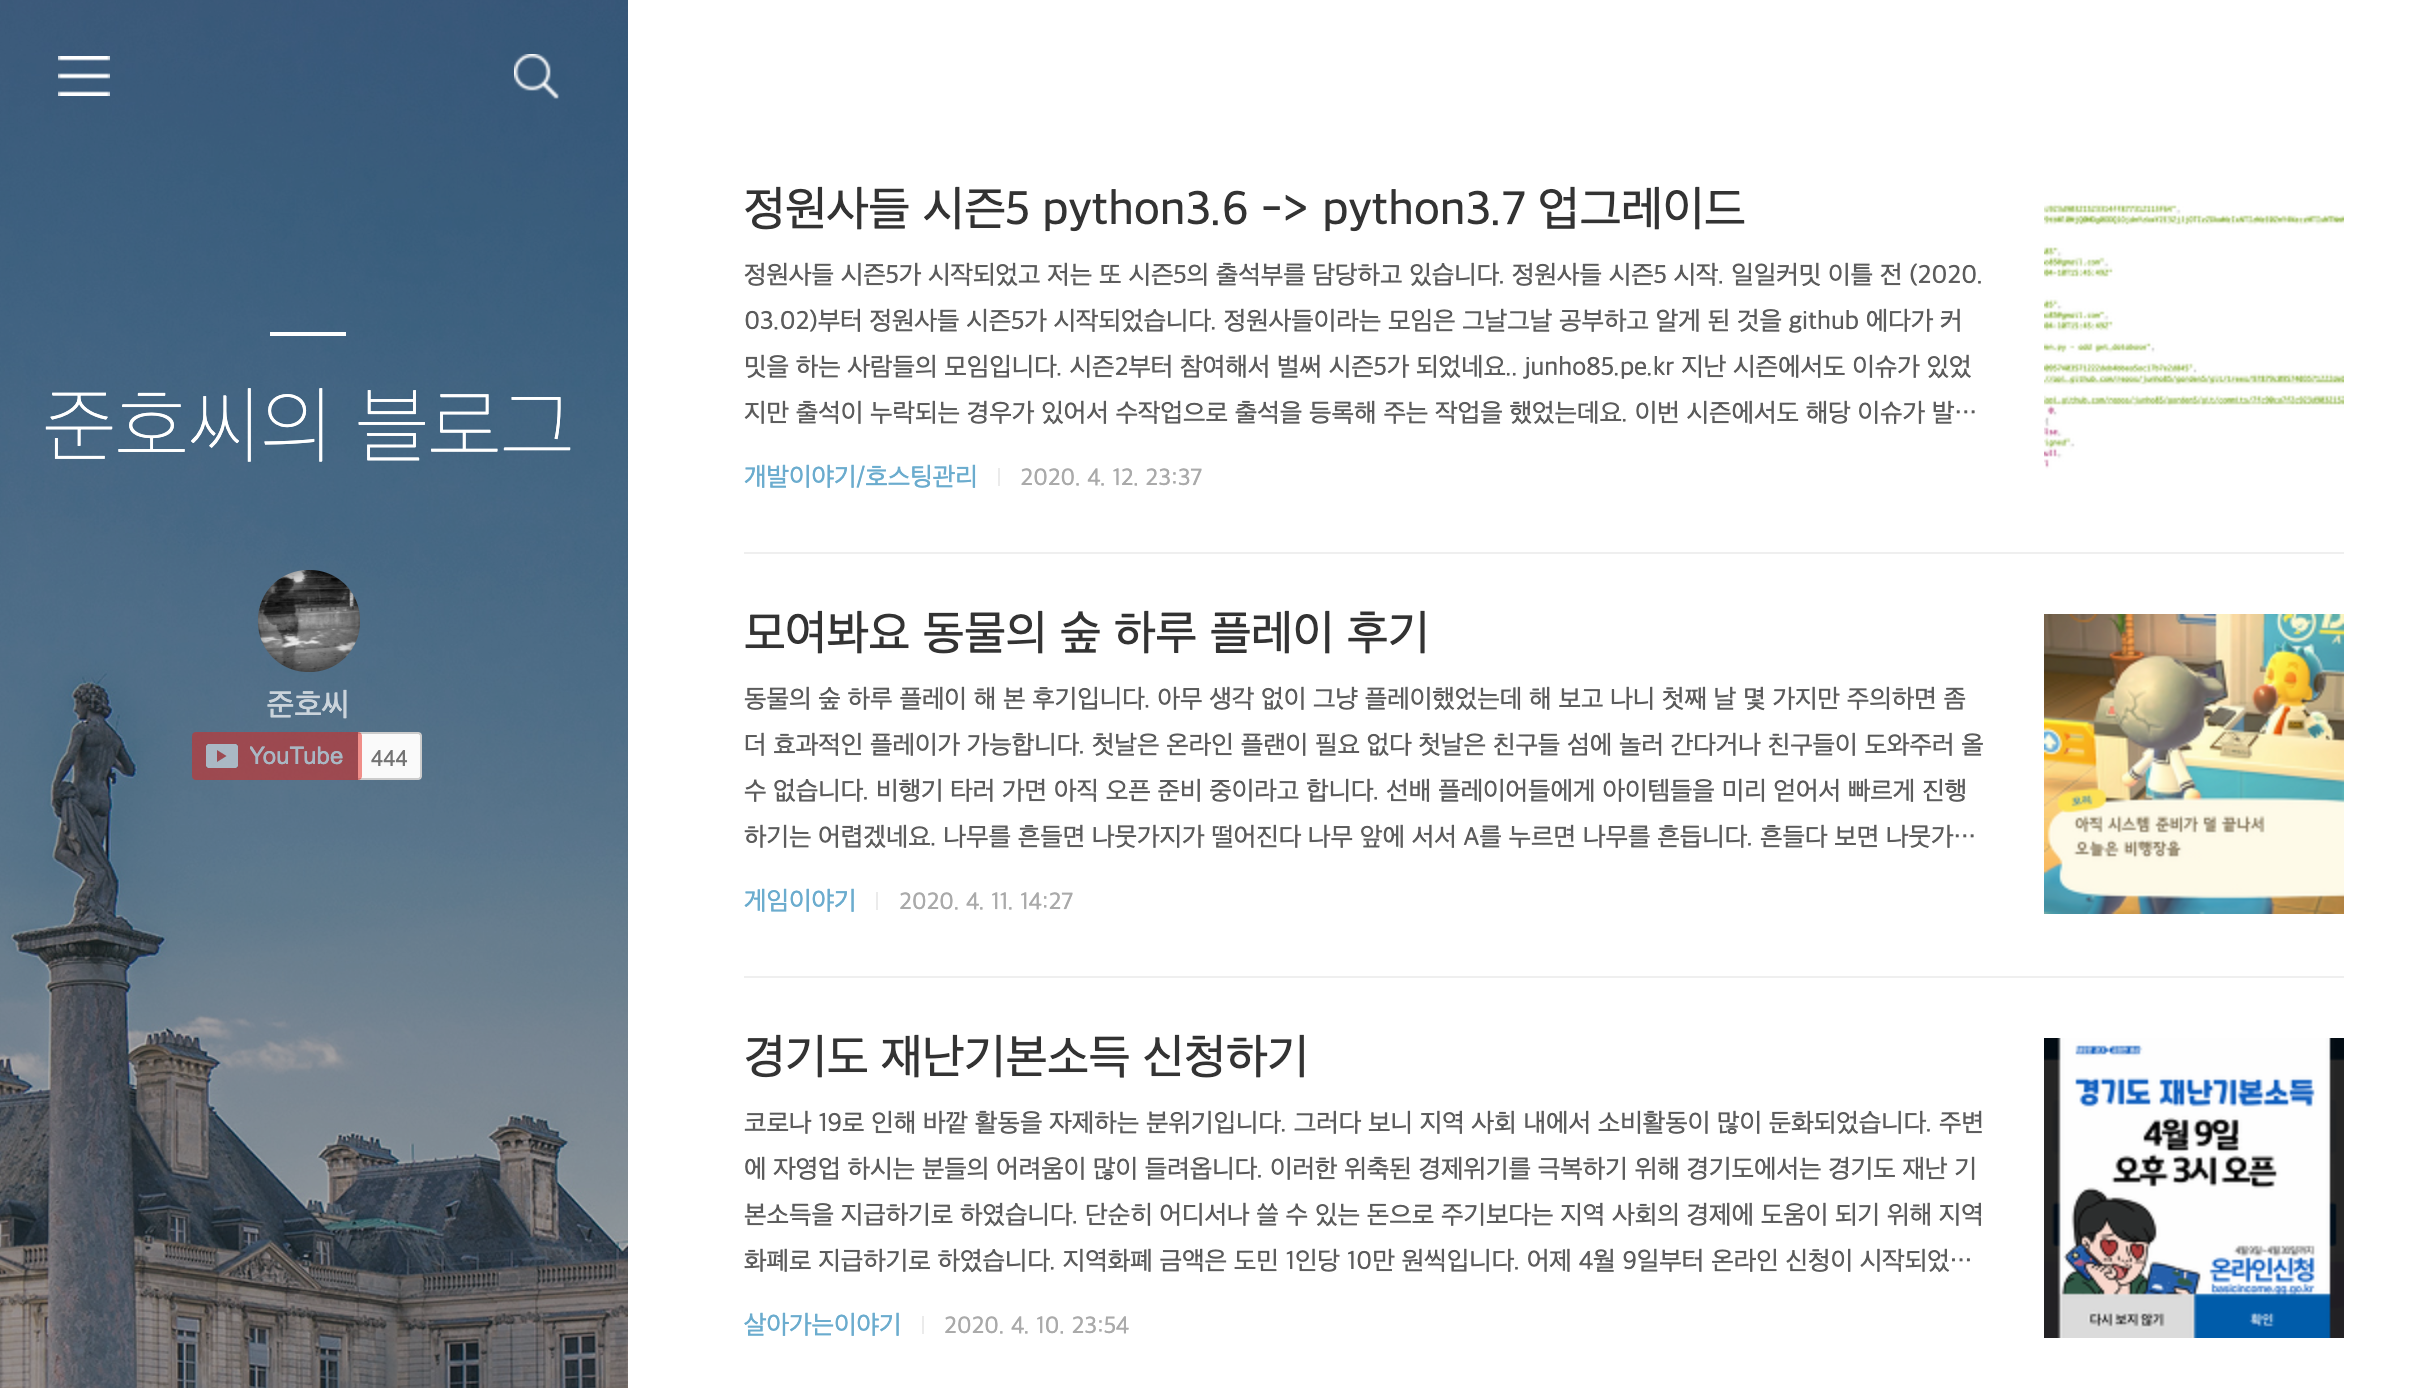Click the Animal Crossing screenshot thumbnail
This screenshot has height=1388, width=2416.
click(2192, 763)
